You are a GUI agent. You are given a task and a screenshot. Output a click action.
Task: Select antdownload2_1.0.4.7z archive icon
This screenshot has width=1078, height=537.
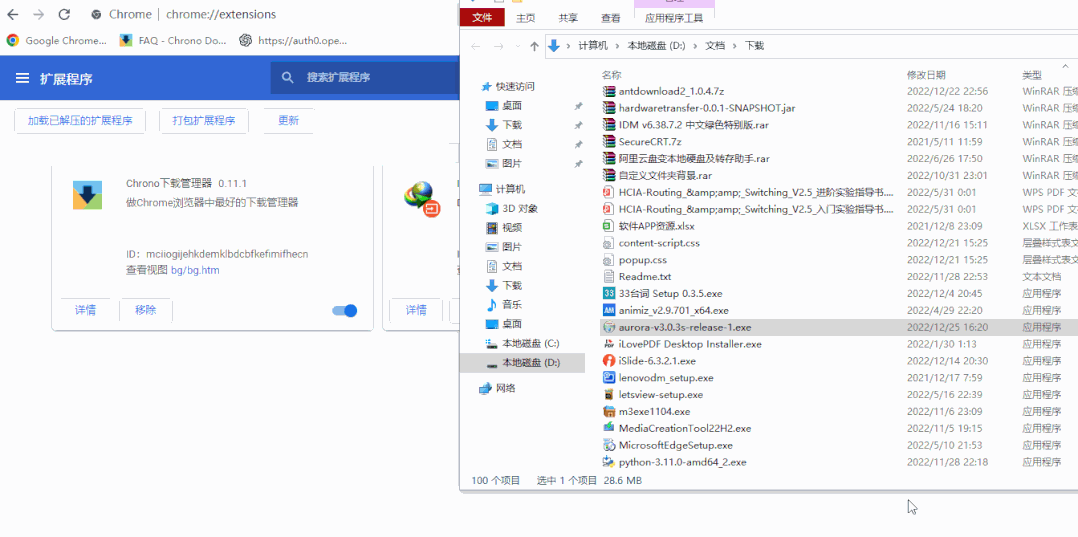pos(608,91)
